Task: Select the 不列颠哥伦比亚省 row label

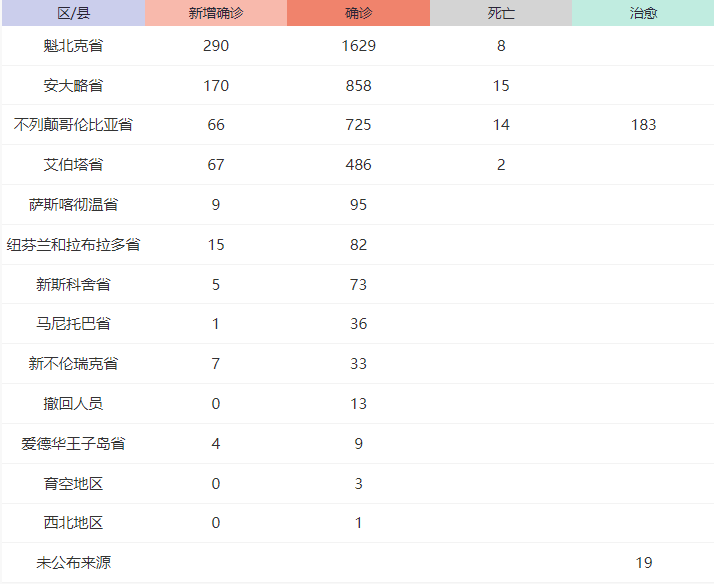Action: [73, 125]
